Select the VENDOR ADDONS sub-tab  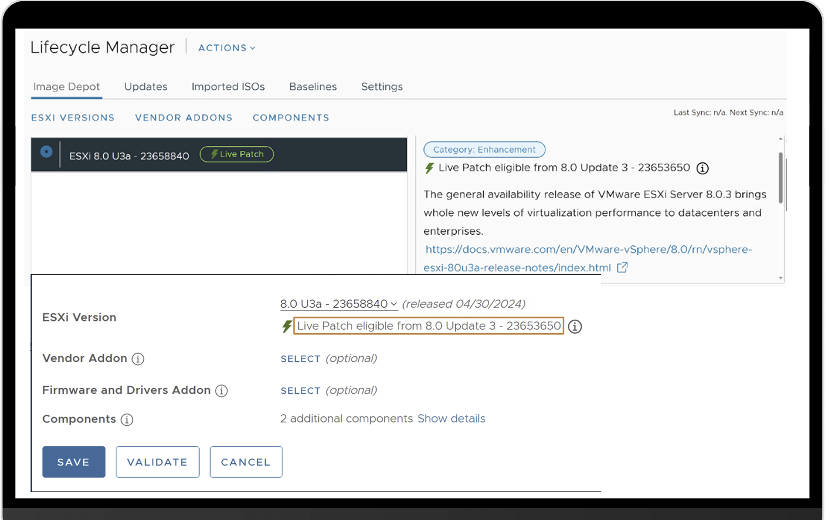tap(184, 118)
